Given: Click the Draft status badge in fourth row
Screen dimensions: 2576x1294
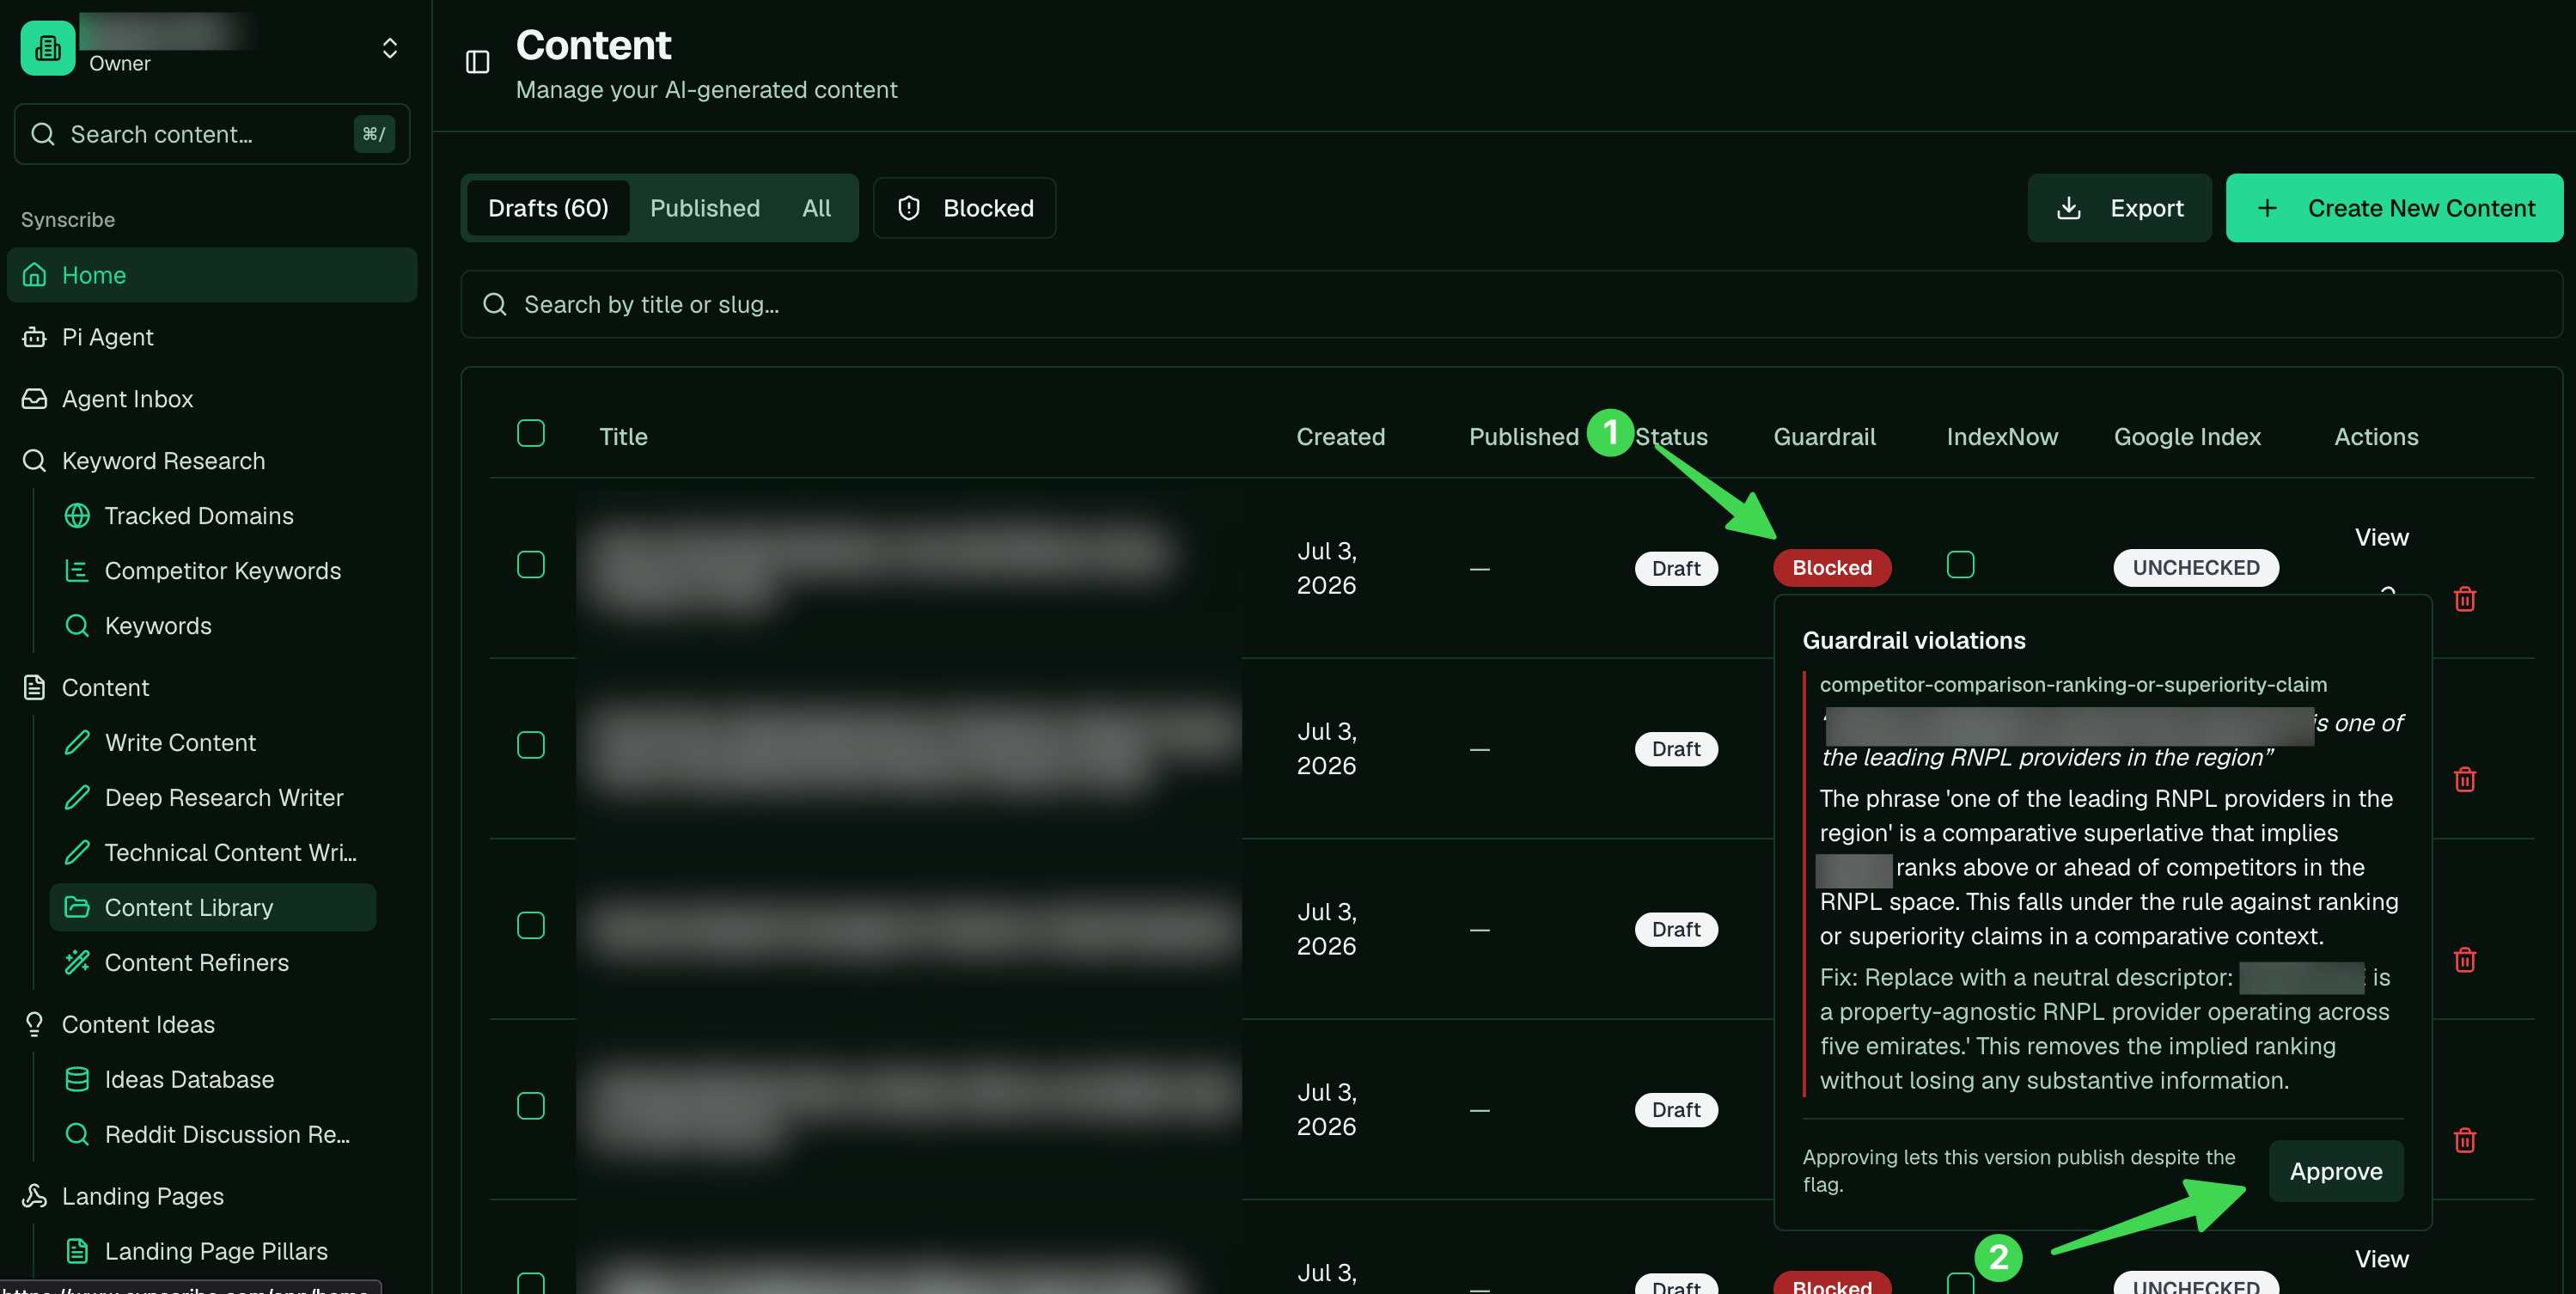Looking at the screenshot, I should (x=1676, y=1110).
